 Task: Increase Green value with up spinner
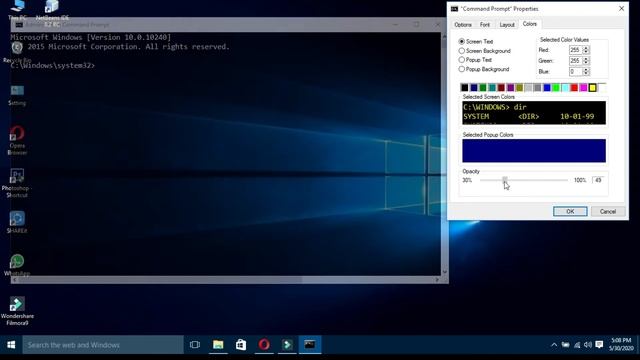(x=586, y=58)
